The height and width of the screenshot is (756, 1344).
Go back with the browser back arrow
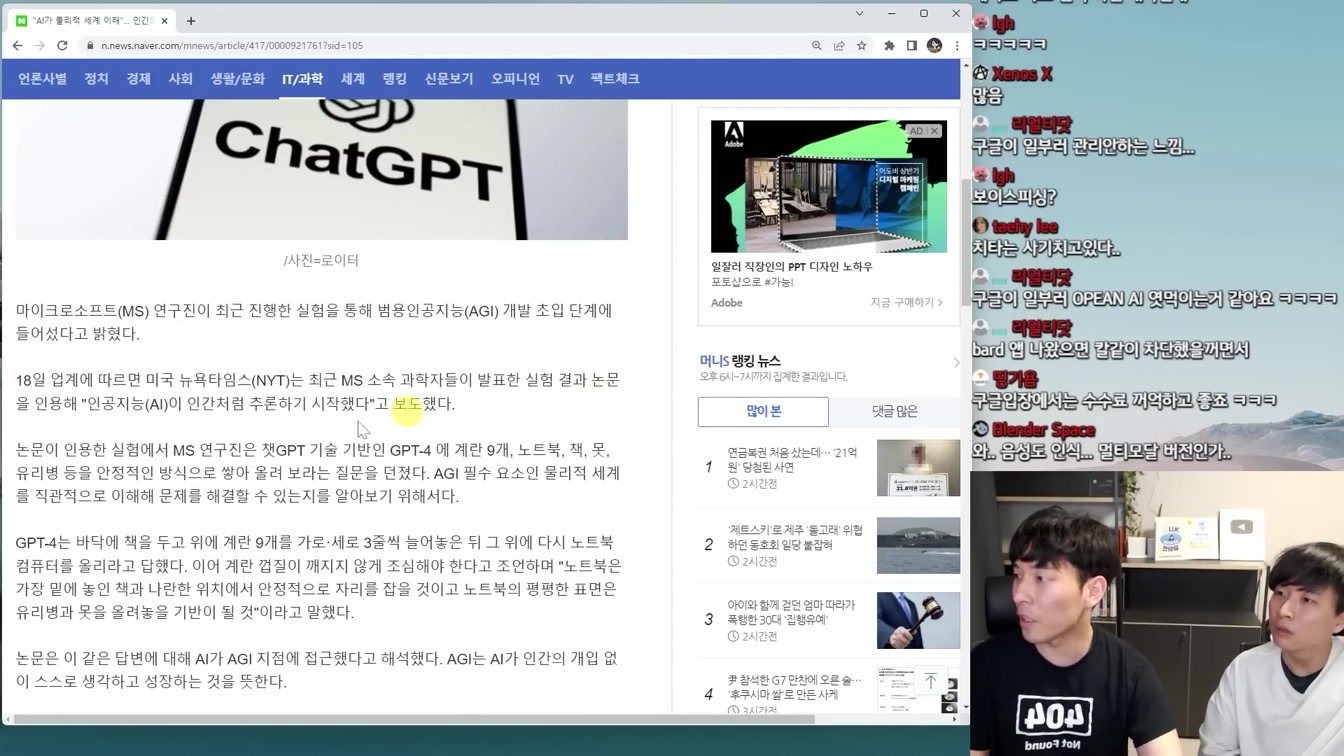click(17, 45)
